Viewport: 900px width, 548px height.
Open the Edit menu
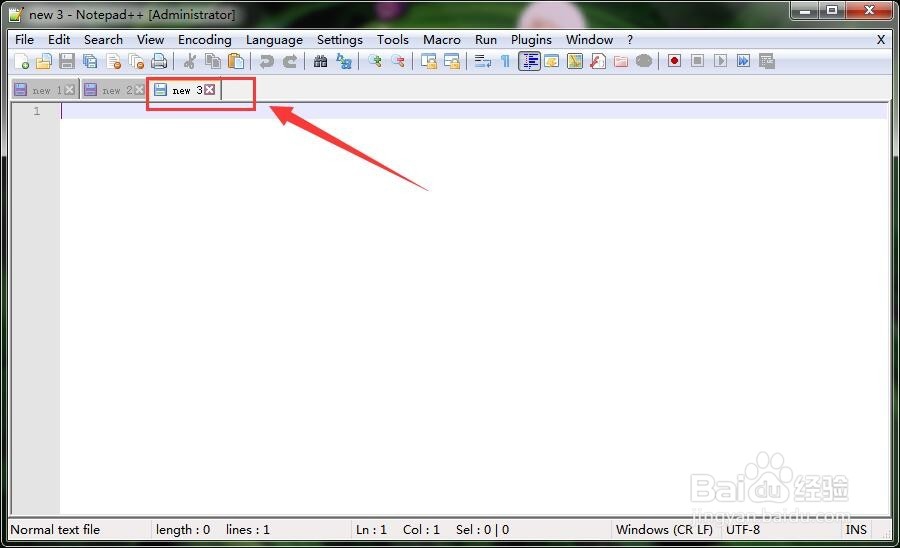[59, 40]
